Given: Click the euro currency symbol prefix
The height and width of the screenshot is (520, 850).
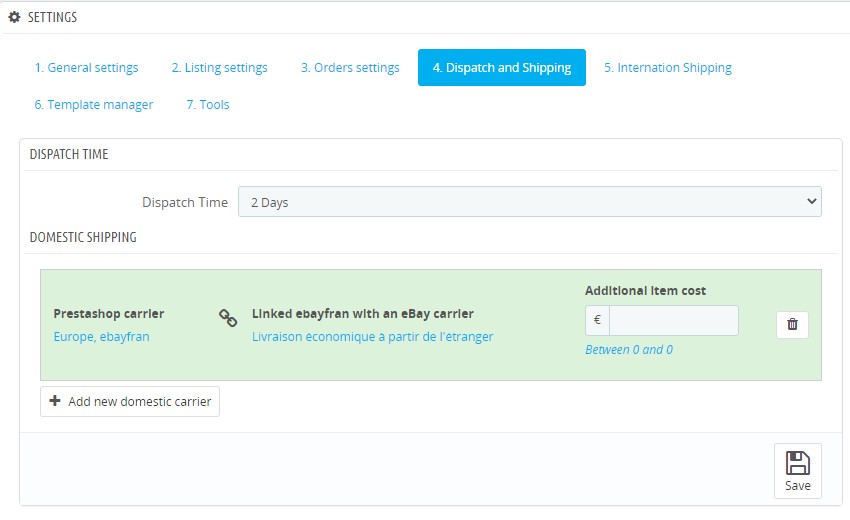Looking at the screenshot, I should tap(597, 321).
